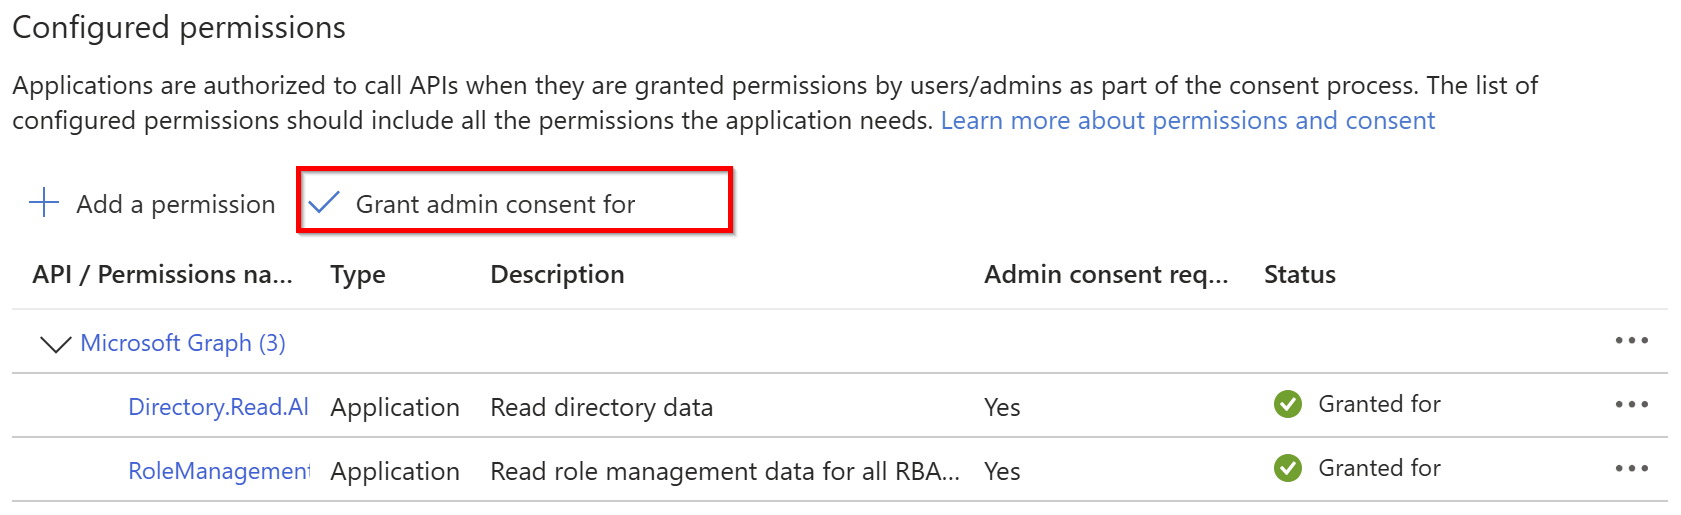Click green granted check icon for Directory.Read.All
This screenshot has width=1681, height=515.
[1288, 404]
